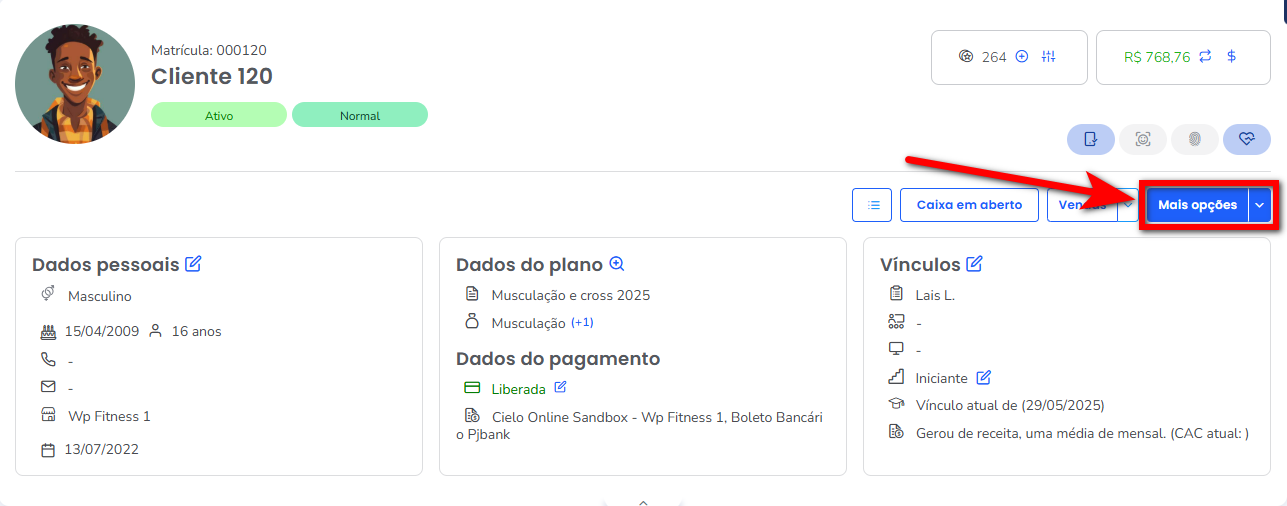Click the Caixa em aberto button

(x=969, y=205)
